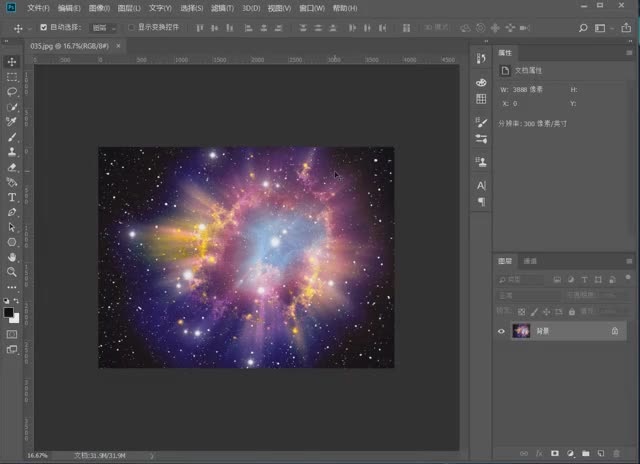The image size is (640, 464).
Task: Open the layer filter type dropdown
Action: pyautogui.click(x=520, y=280)
